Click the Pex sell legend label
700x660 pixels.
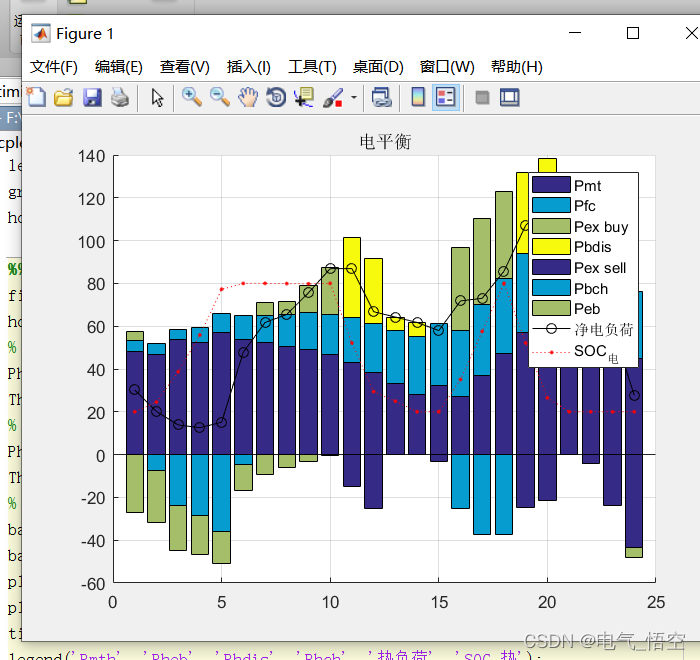coord(600,268)
